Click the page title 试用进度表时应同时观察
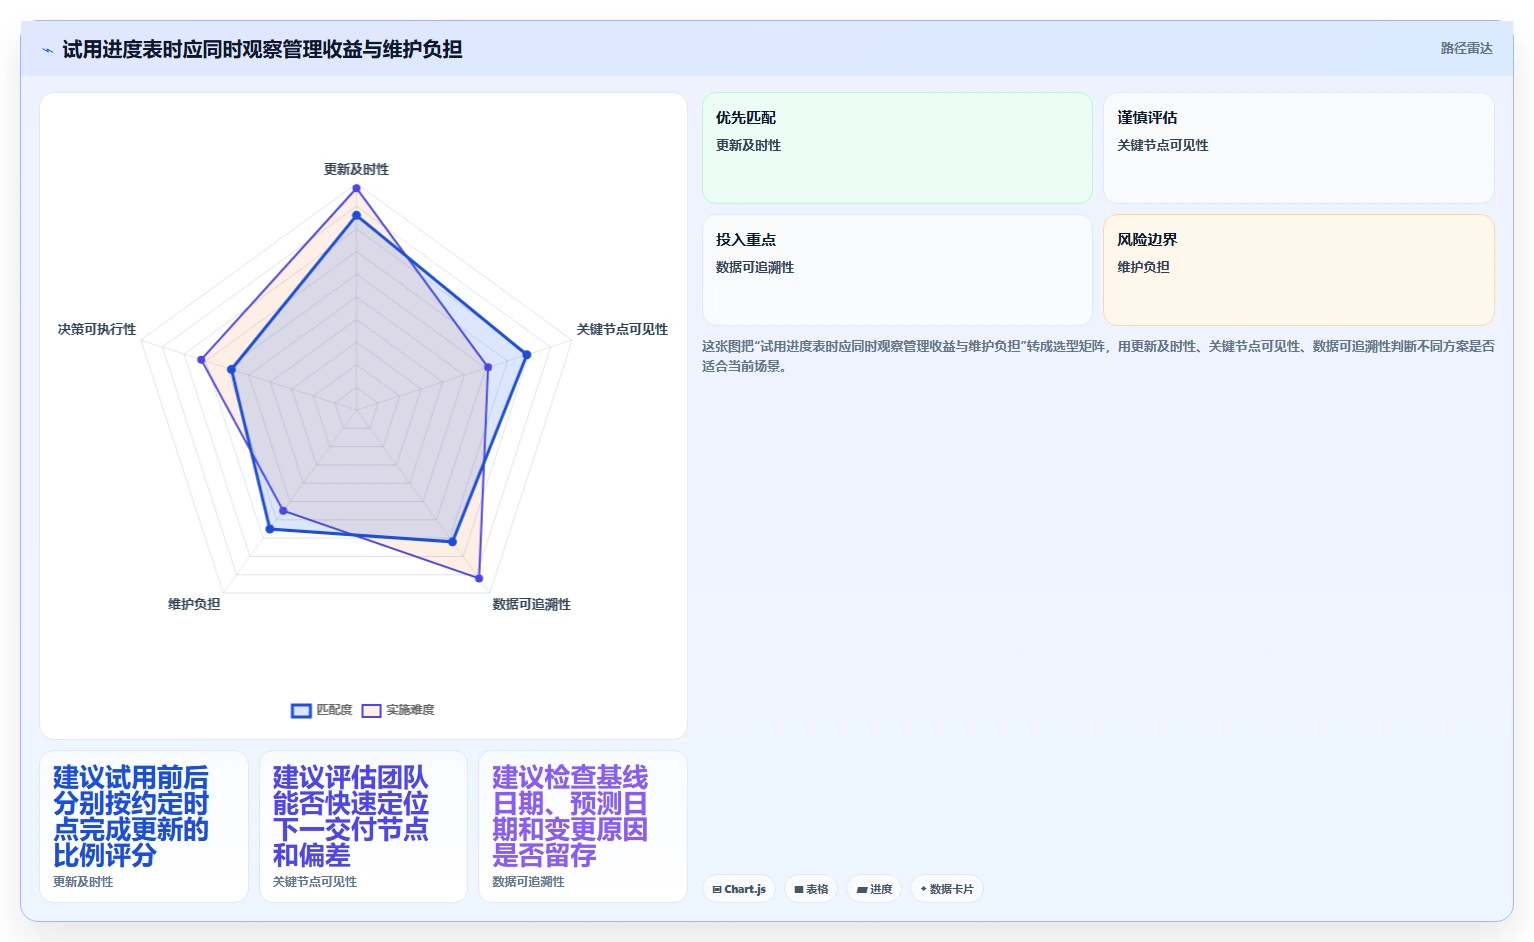This screenshot has height=942, width=1534. tap(262, 49)
